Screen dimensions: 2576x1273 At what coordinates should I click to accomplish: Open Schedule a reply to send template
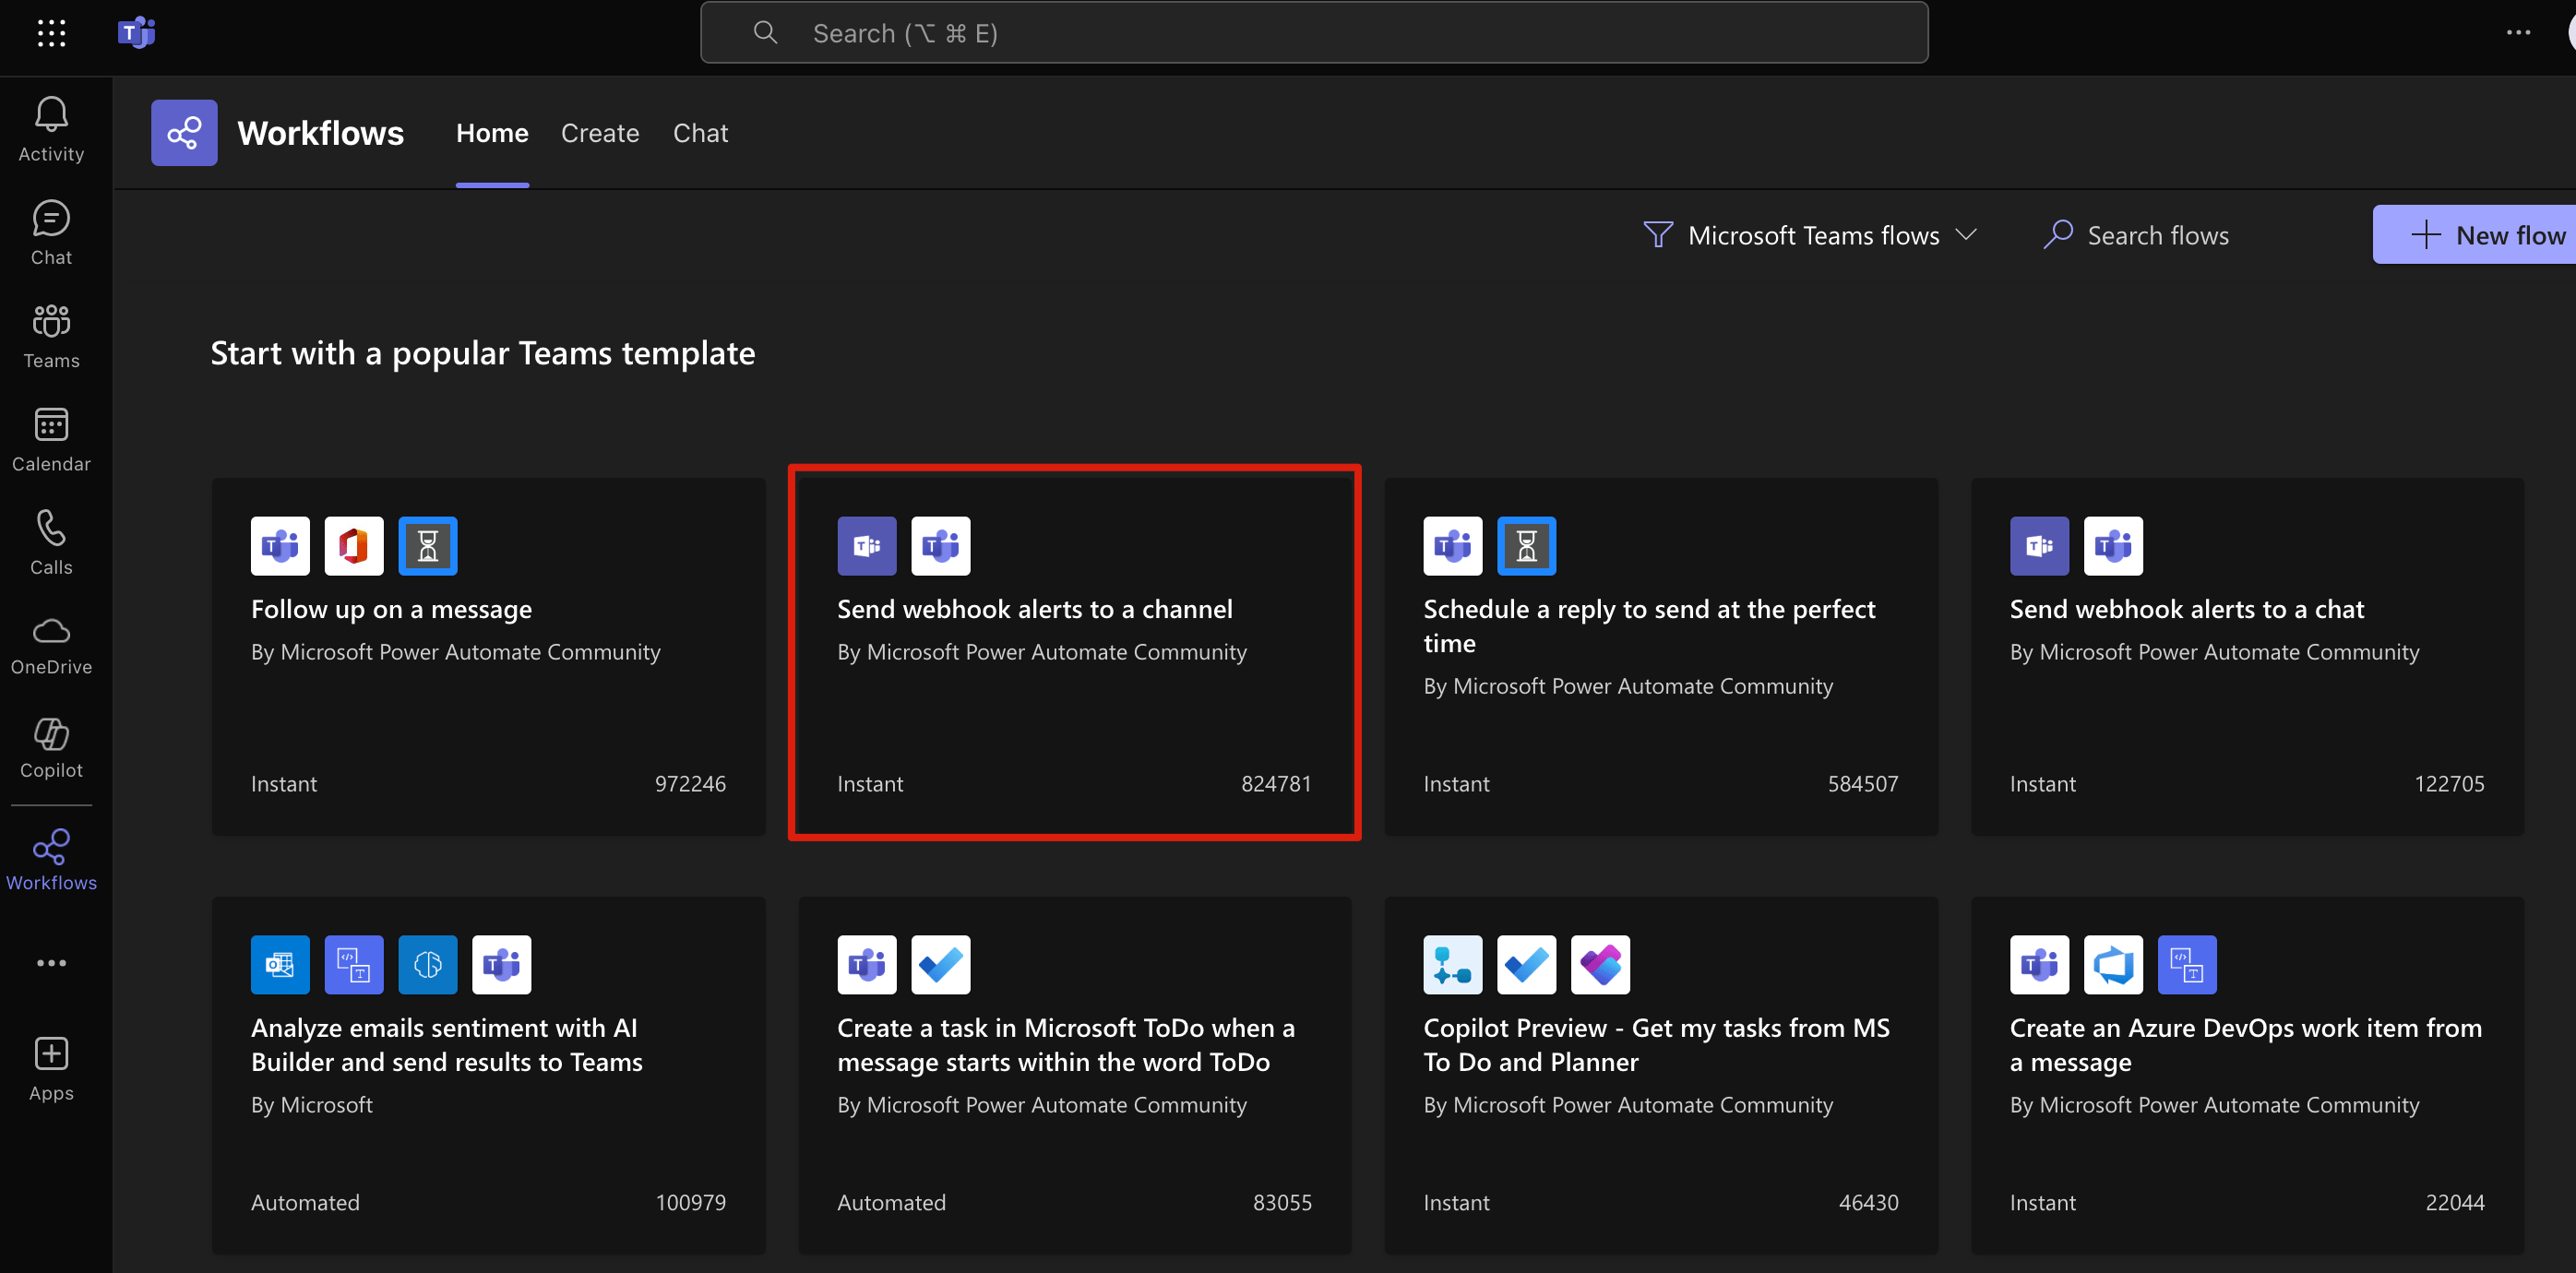coord(1661,656)
